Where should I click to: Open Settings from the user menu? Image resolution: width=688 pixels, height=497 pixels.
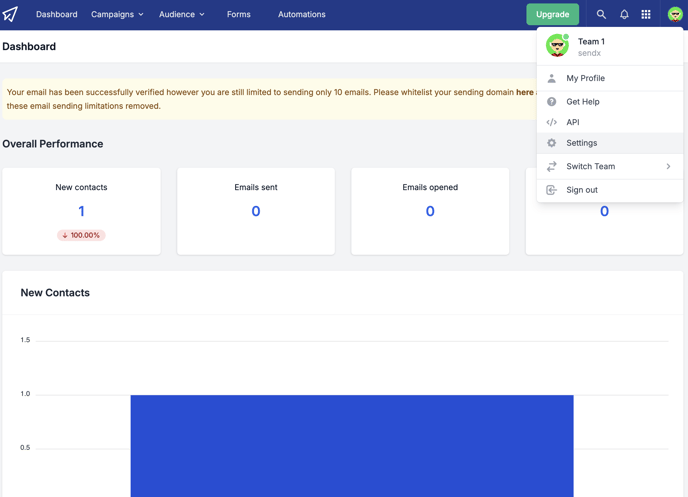click(610, 143)
